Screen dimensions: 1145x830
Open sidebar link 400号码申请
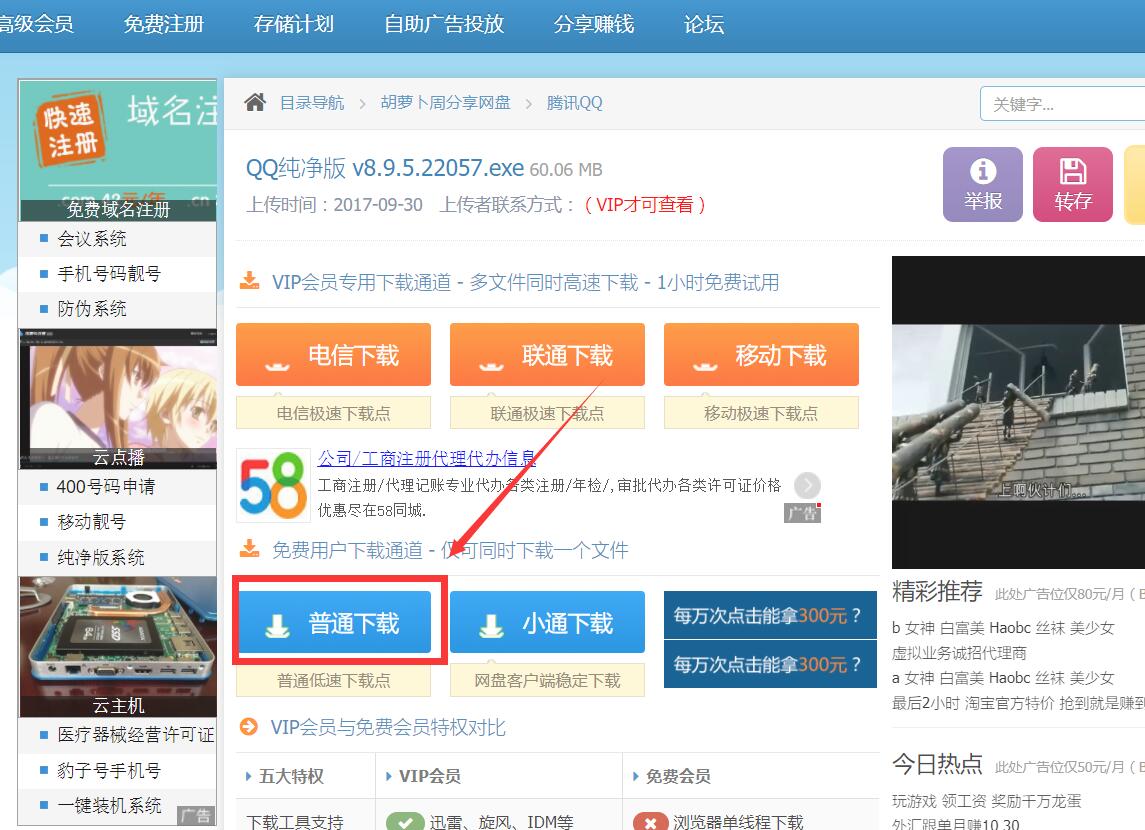pos(106,486)
